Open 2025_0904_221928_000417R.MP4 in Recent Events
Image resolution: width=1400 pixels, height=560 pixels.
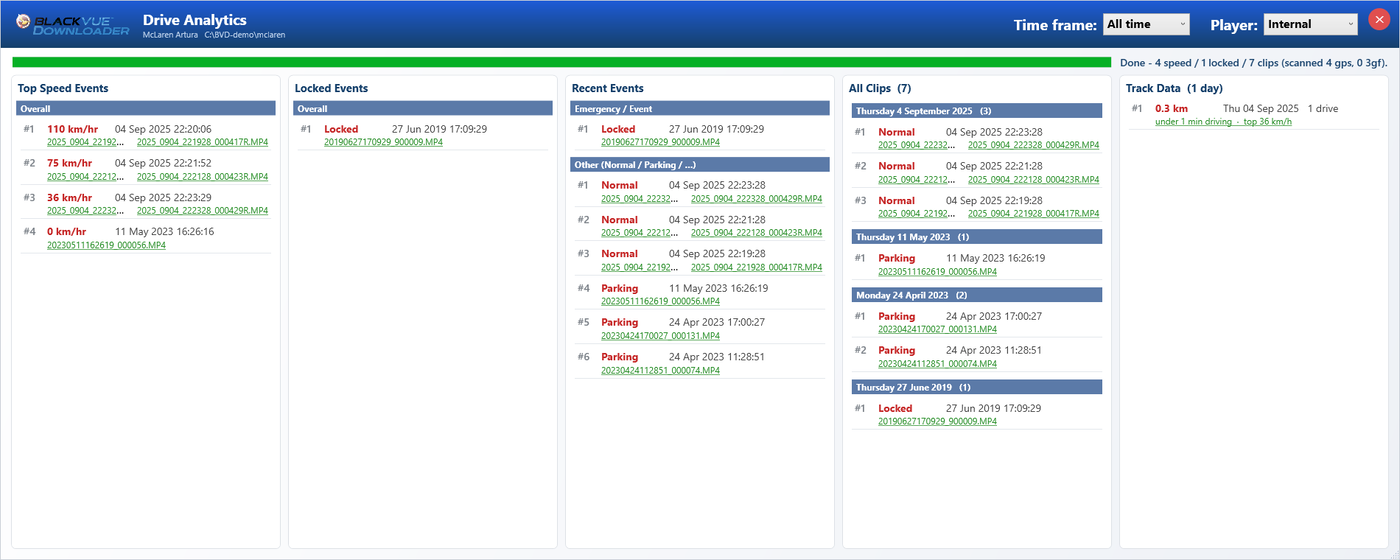click(756, 267)
